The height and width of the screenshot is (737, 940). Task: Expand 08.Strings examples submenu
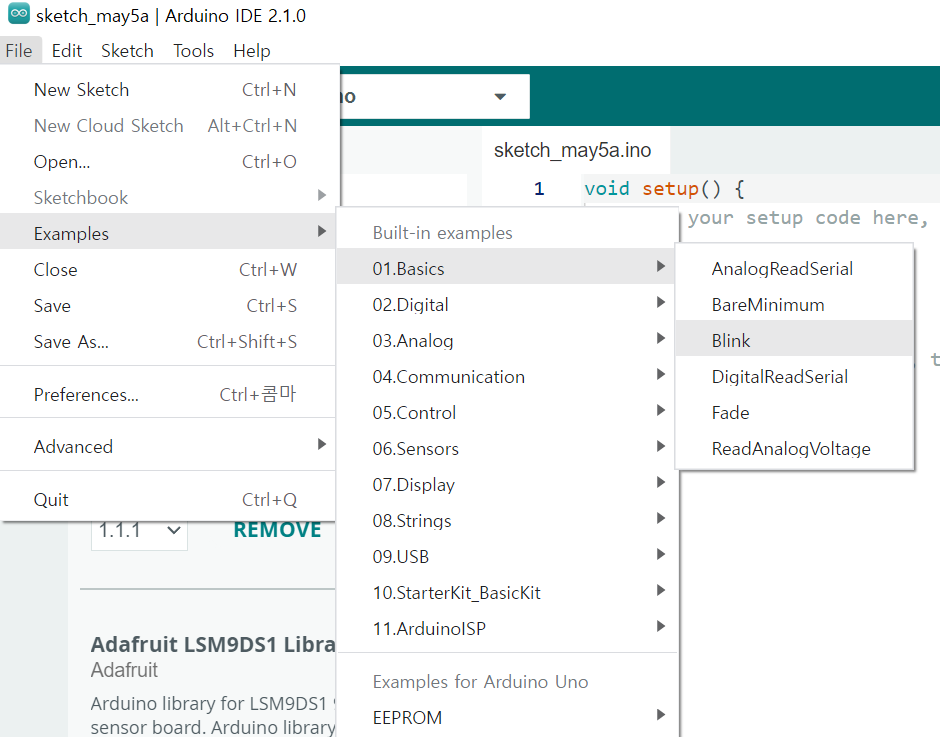[507, 521]
